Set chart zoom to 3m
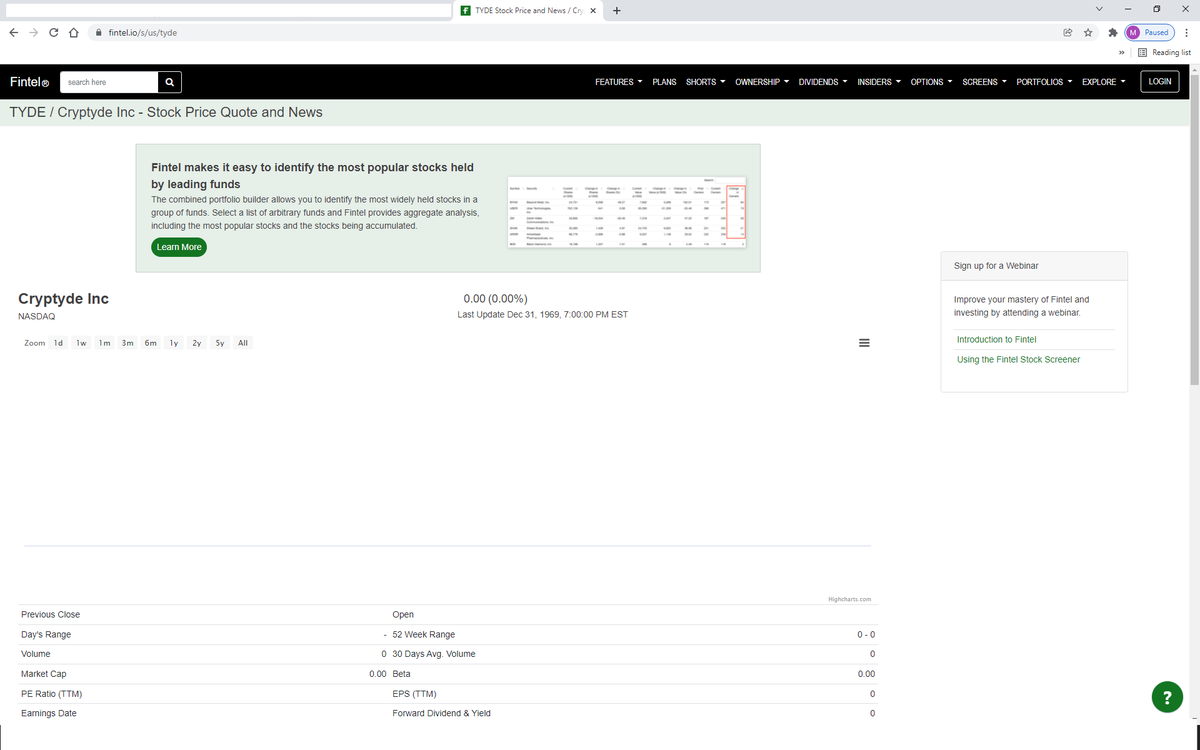This screenshot has width=1200, height=750. point(128,343)
